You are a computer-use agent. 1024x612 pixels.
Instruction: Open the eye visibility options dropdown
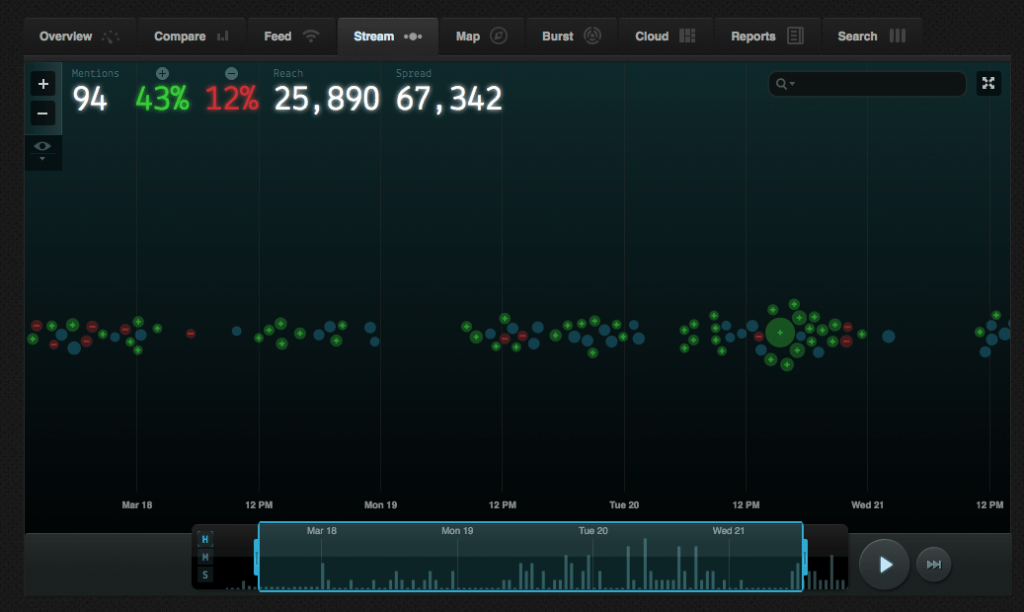click(x=43, y=150)
